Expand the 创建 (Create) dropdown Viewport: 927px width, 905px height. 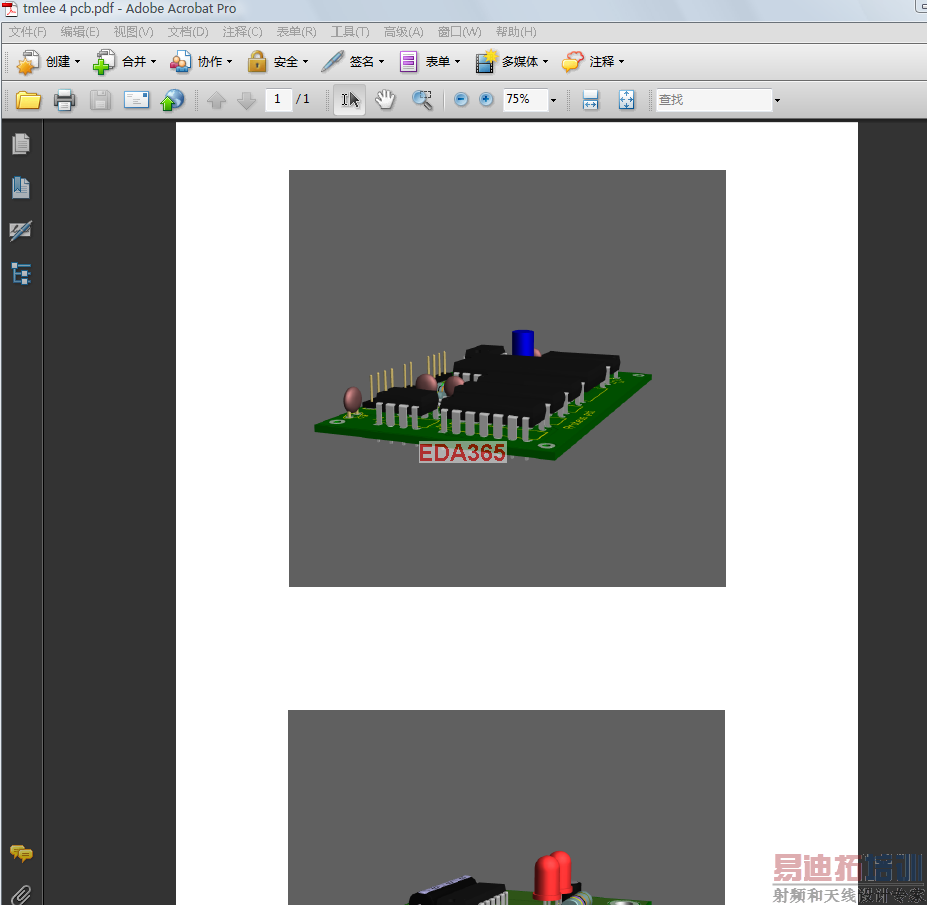coord(77,62)
